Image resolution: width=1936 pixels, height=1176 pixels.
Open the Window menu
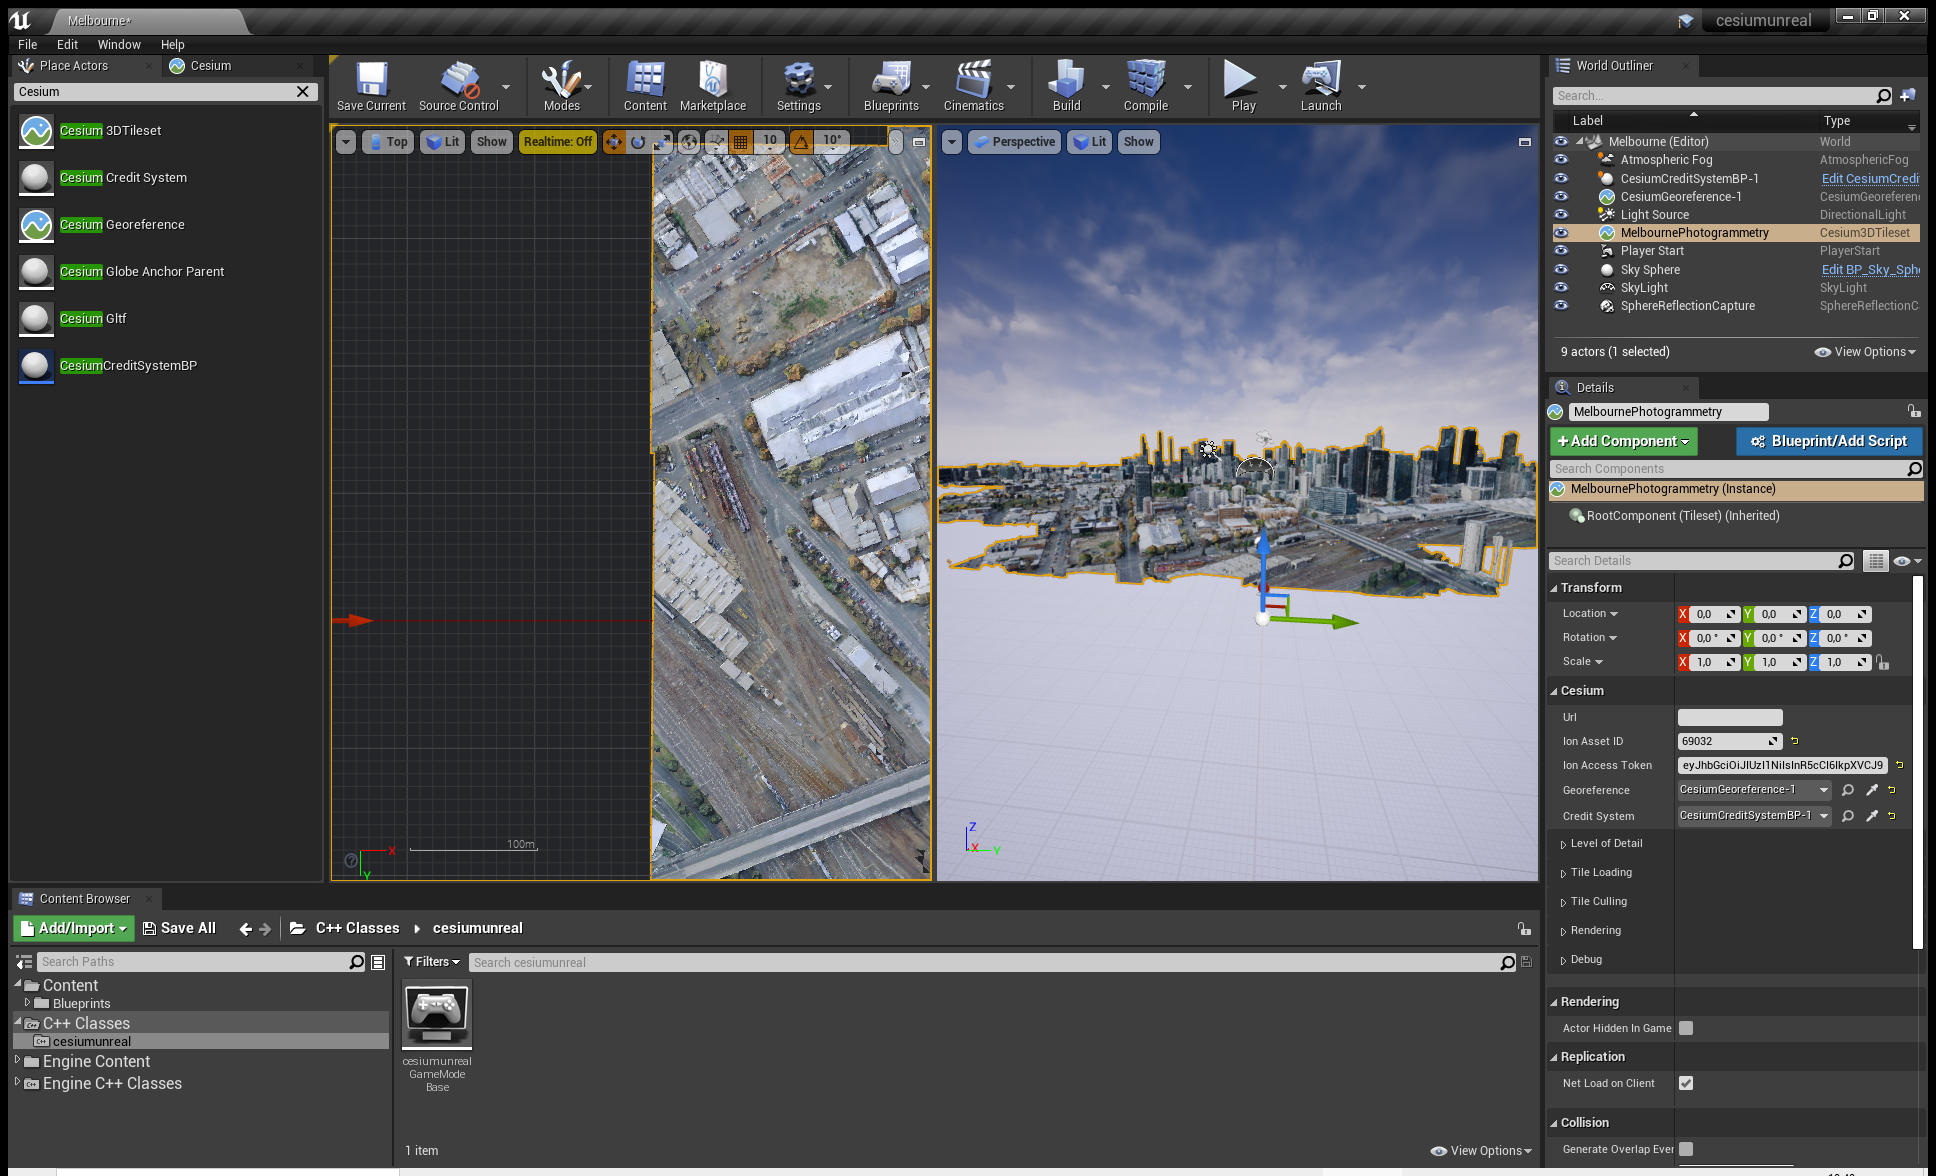[x=119, y=44]
